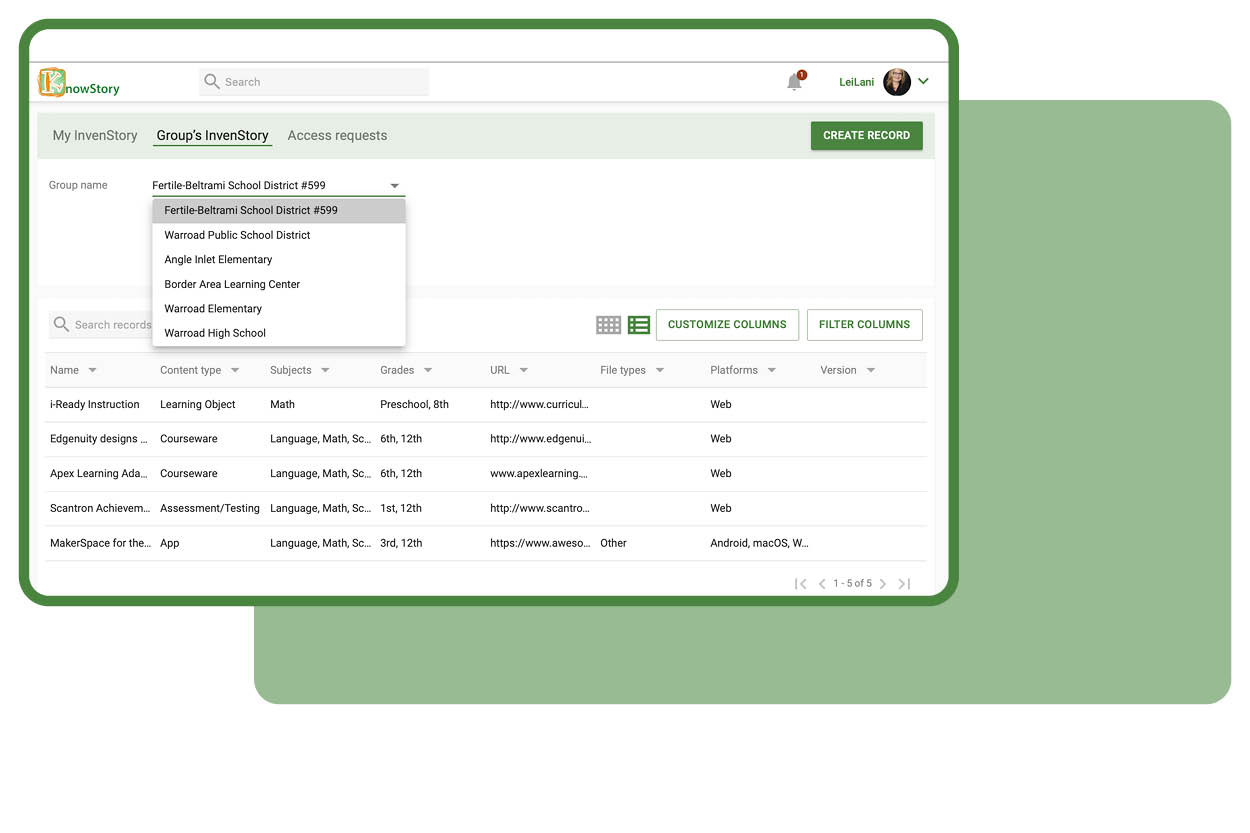Screen dimensions: 1250x833
Task: Open the Content type column arrow
Action: tap(235, 370)
